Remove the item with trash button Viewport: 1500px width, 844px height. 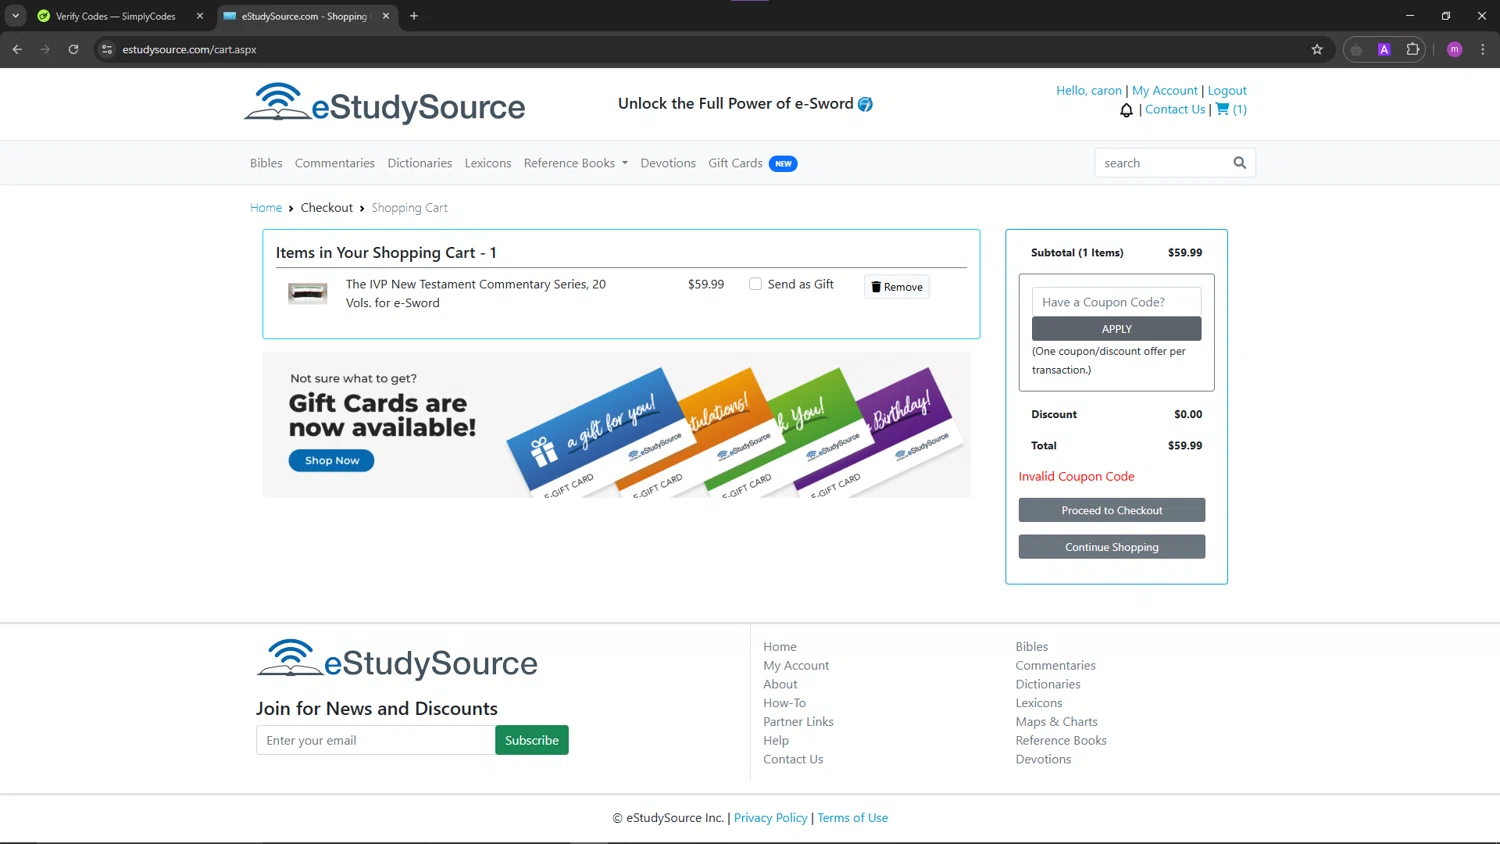point(897,287)
